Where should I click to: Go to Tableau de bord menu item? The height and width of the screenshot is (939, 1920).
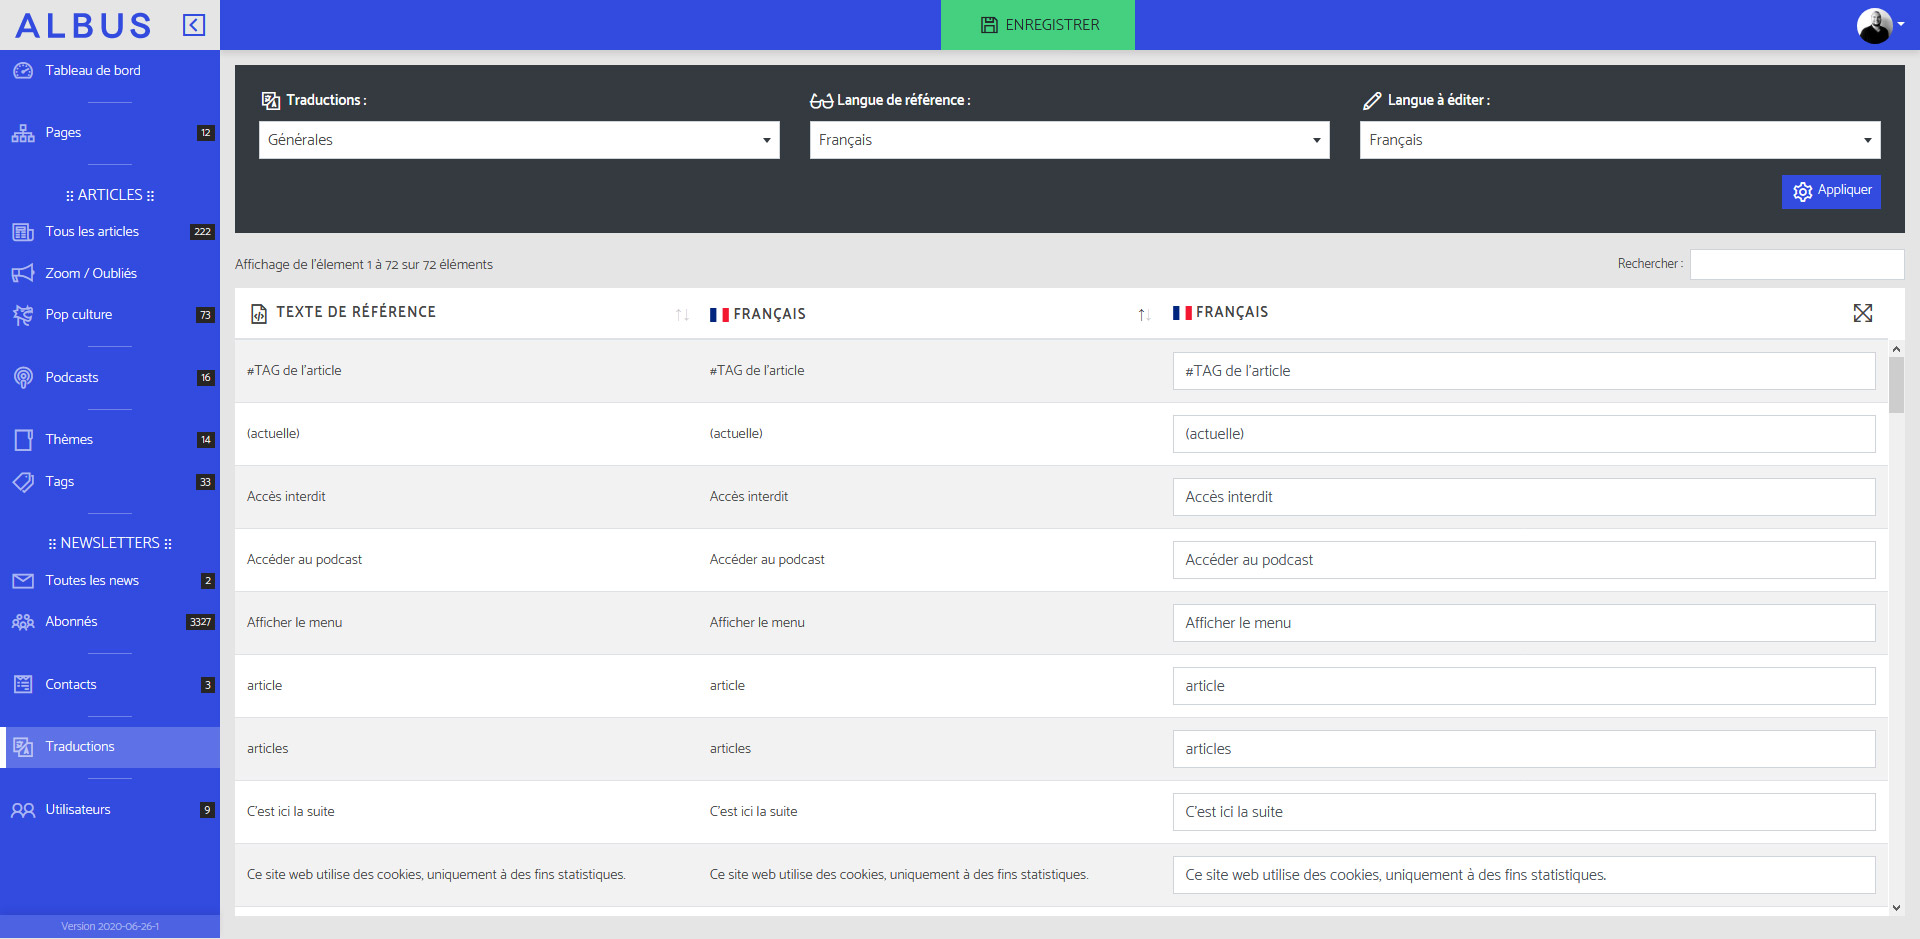click(110, 71)
